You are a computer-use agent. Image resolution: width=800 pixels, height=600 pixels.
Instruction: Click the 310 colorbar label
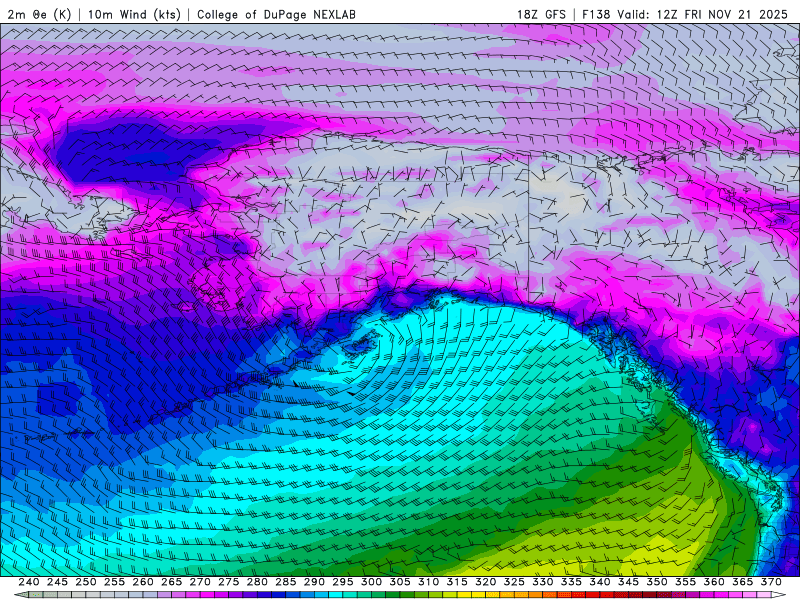pos(429,582)
